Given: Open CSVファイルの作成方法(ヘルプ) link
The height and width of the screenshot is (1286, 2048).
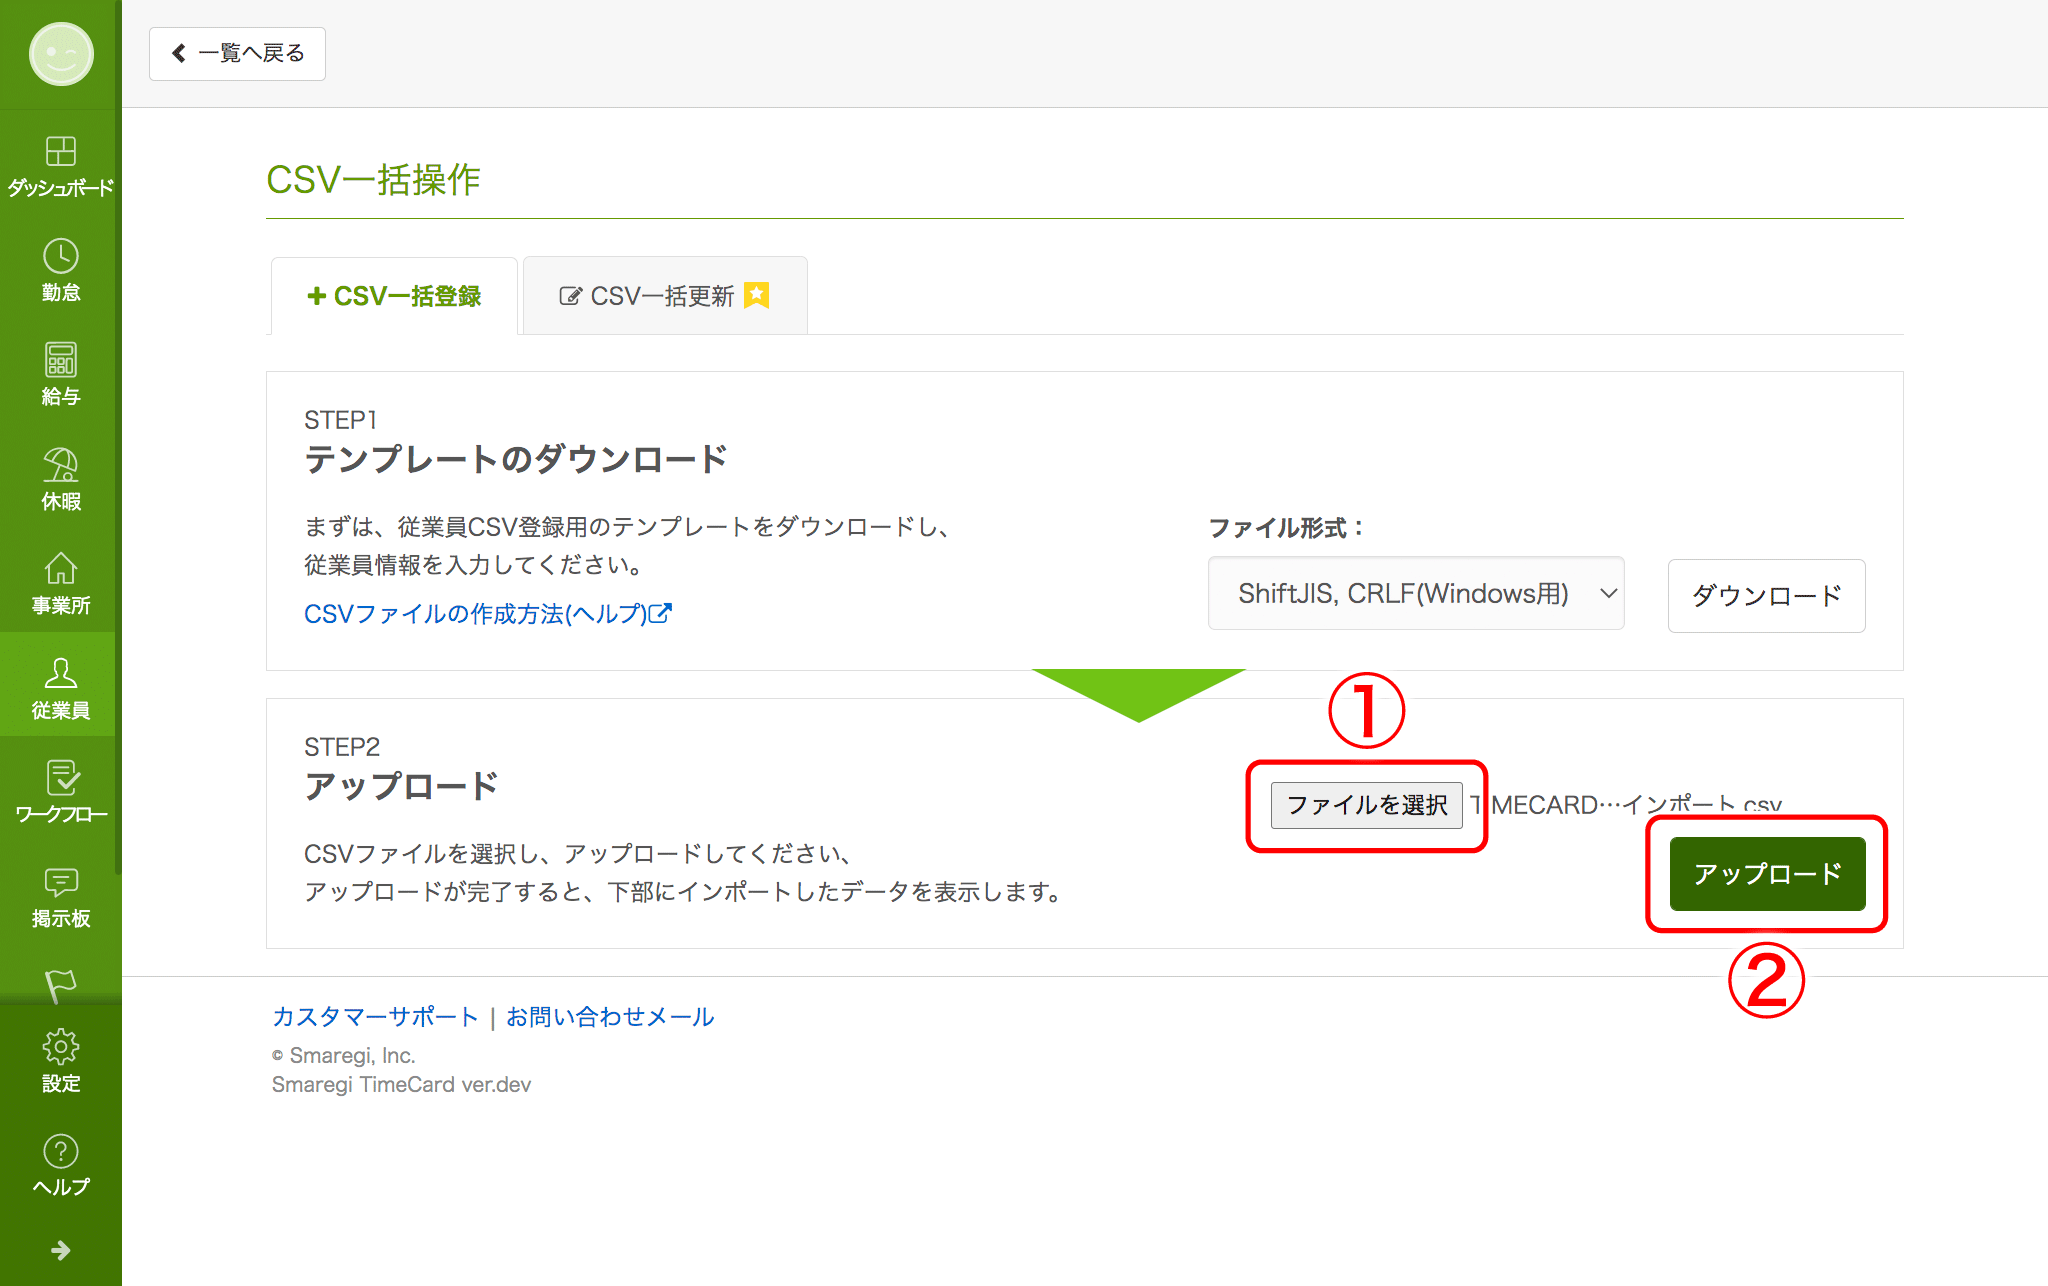Looking at the screenshot, I should coord(488,614).
